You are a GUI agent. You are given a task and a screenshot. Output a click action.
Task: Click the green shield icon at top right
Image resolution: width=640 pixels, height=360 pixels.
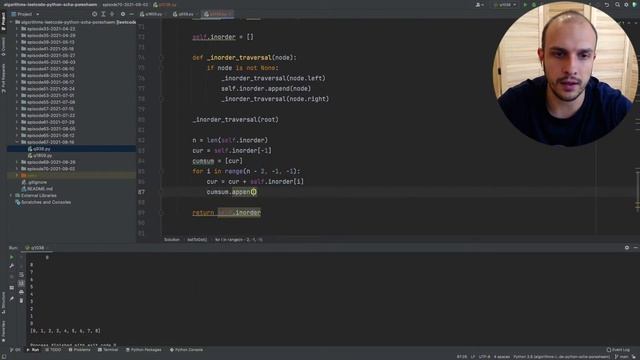[635, 4]
